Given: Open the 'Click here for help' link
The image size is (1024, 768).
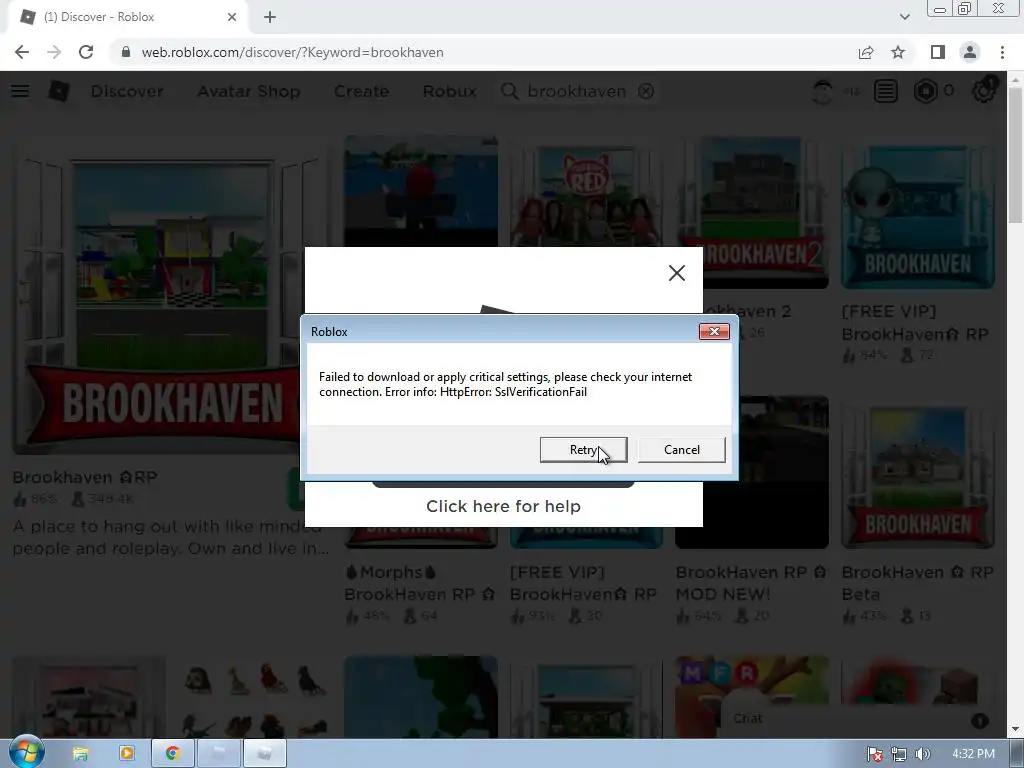Looking at the screenshot, I should pyautogui.click(x=503, y=506).
